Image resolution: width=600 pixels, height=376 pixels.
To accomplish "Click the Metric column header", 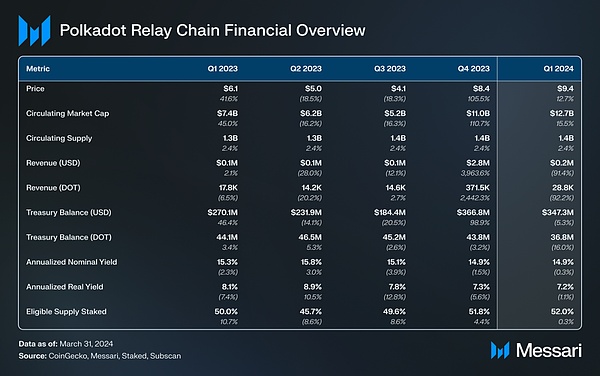I will point(38,69).
